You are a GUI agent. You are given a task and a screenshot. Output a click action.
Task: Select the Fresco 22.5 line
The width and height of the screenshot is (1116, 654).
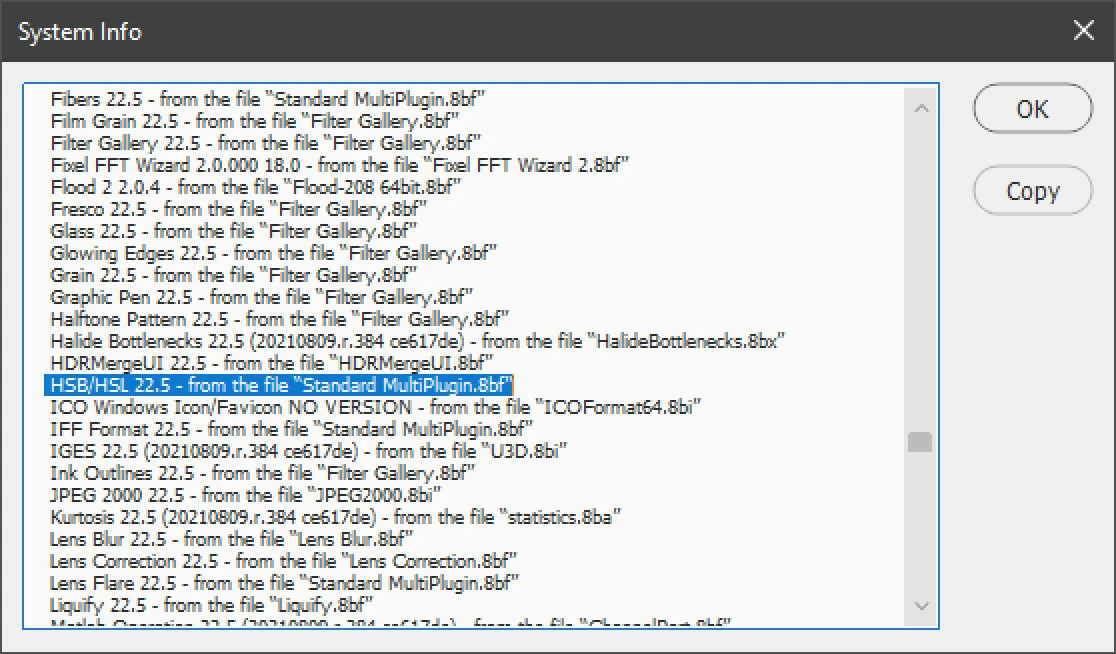pos(238,209)
